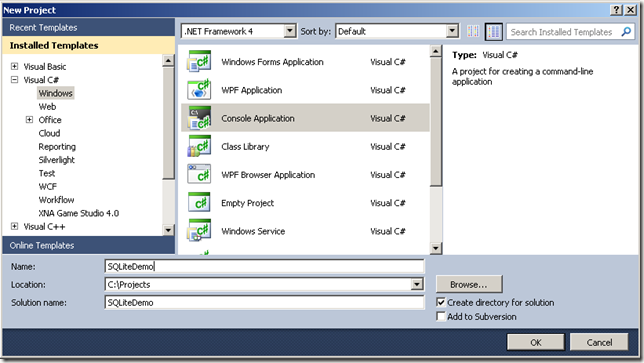Image resolution: width=644 pixels, height=363 pixels.
Task: Click the Empty Project label
Action: pos(247,203)
